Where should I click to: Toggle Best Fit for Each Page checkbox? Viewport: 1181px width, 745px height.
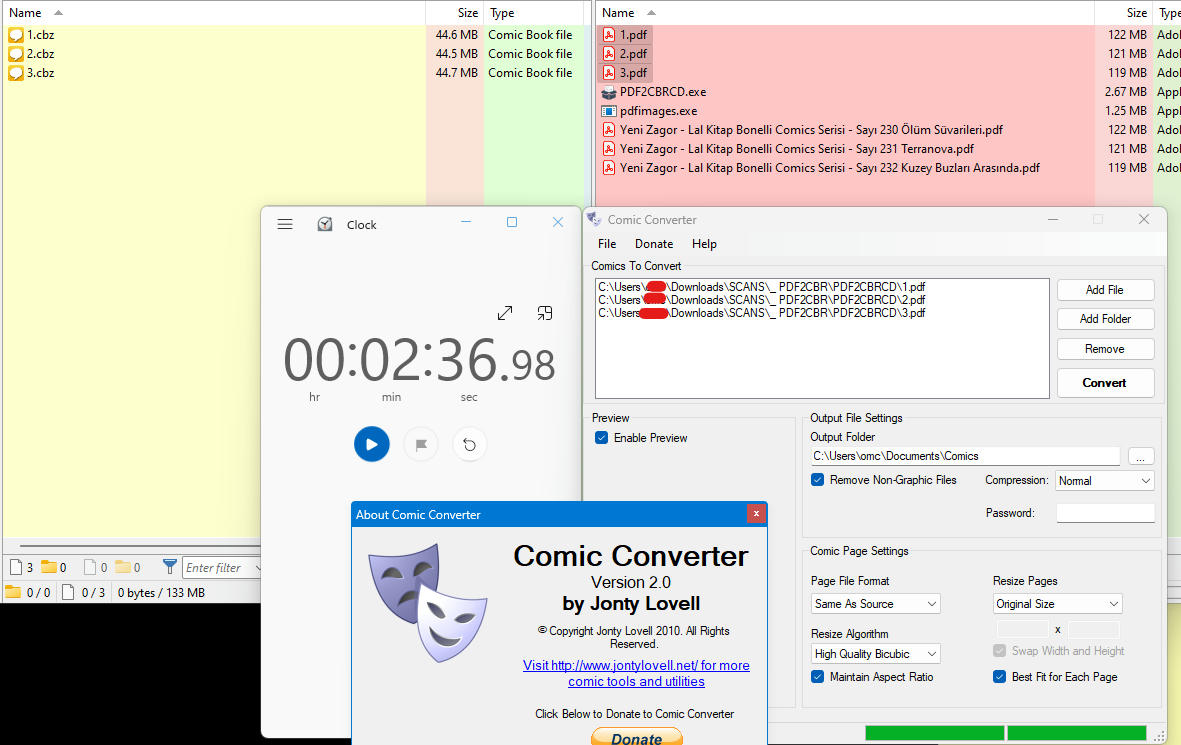pos(999,676)
